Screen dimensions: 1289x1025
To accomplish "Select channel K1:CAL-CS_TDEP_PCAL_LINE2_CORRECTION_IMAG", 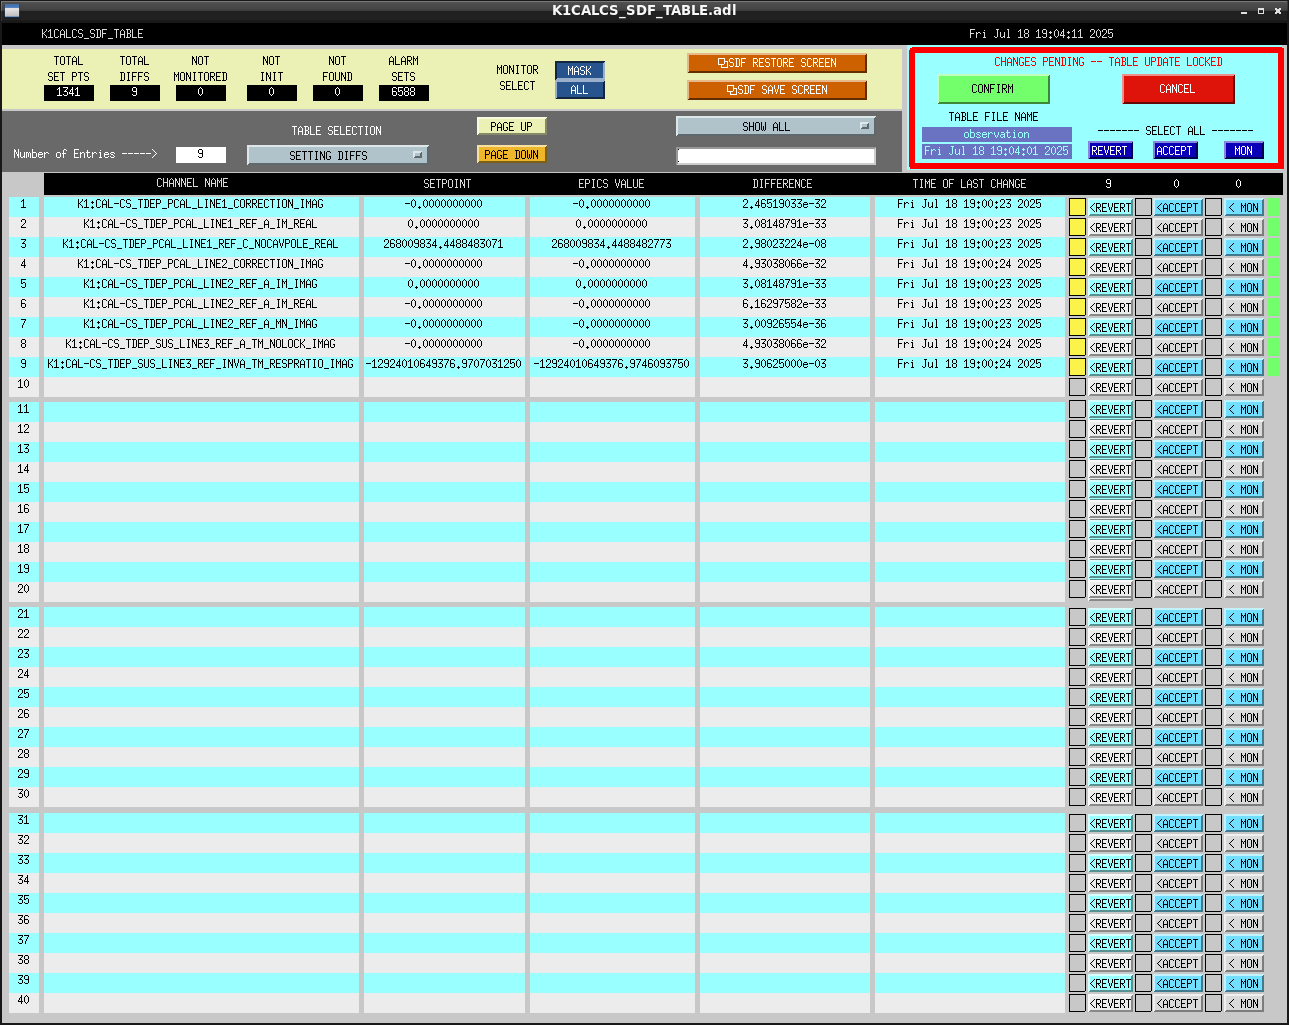I will pyautogui.click(x=201, y=264).
